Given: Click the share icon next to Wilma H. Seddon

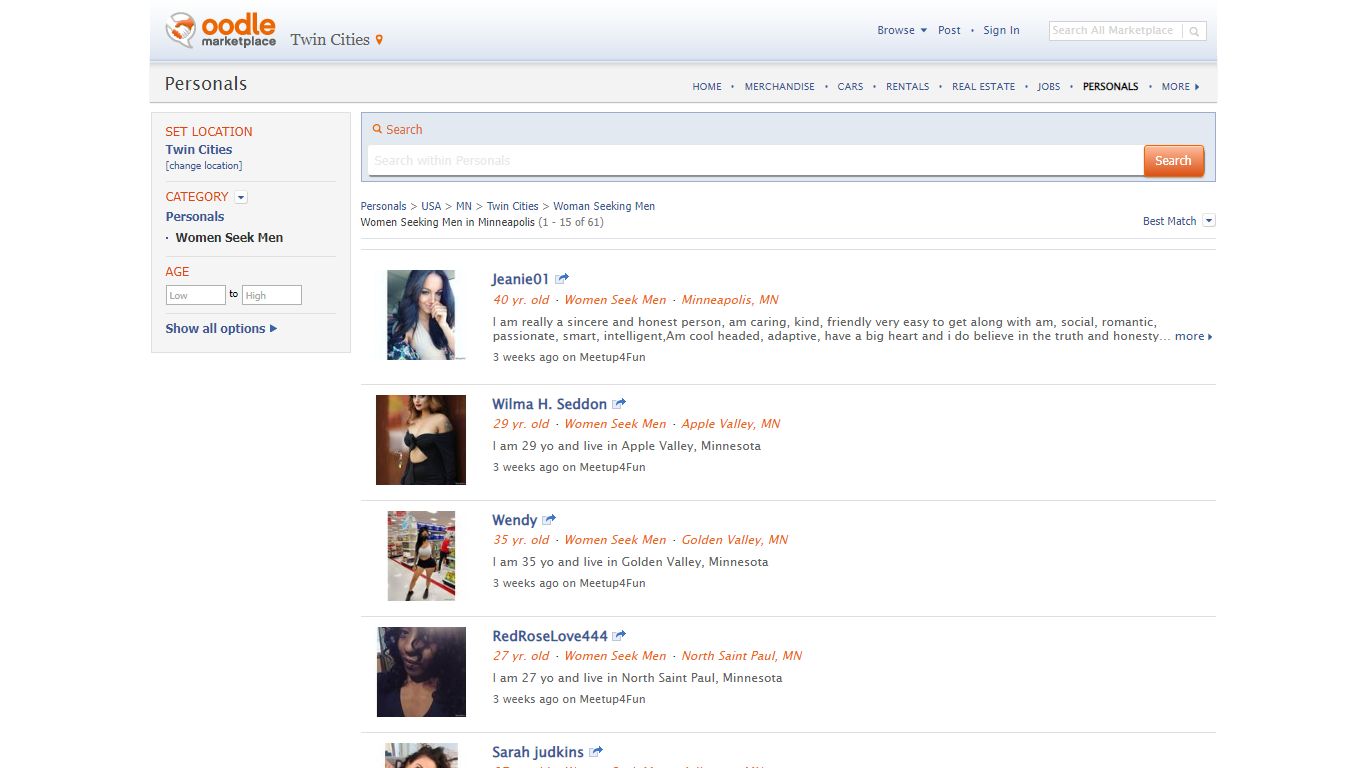Looking at the screenshot, I should 619,404.
